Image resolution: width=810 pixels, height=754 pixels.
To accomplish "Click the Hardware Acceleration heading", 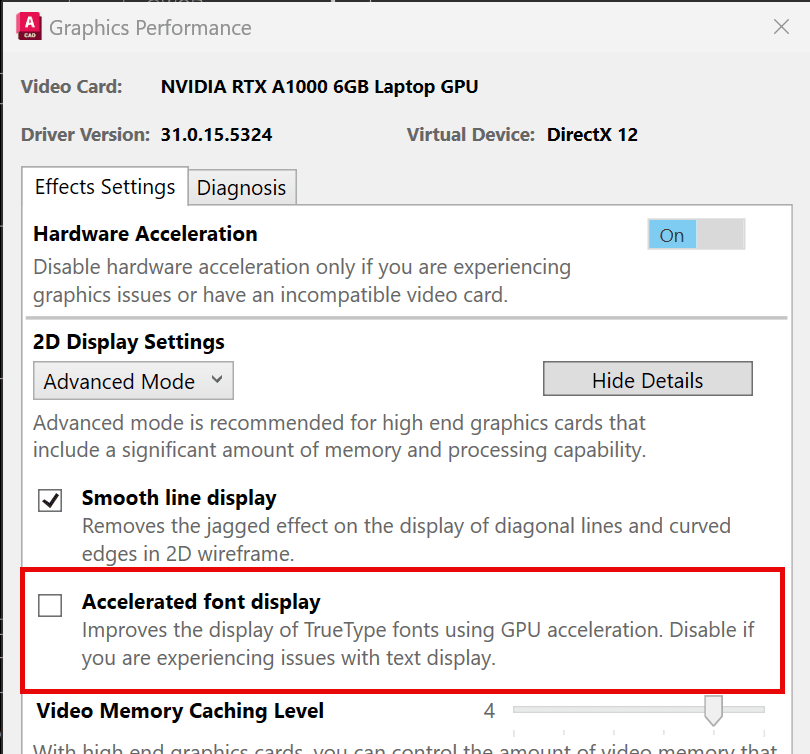I will tap(145, 234).
